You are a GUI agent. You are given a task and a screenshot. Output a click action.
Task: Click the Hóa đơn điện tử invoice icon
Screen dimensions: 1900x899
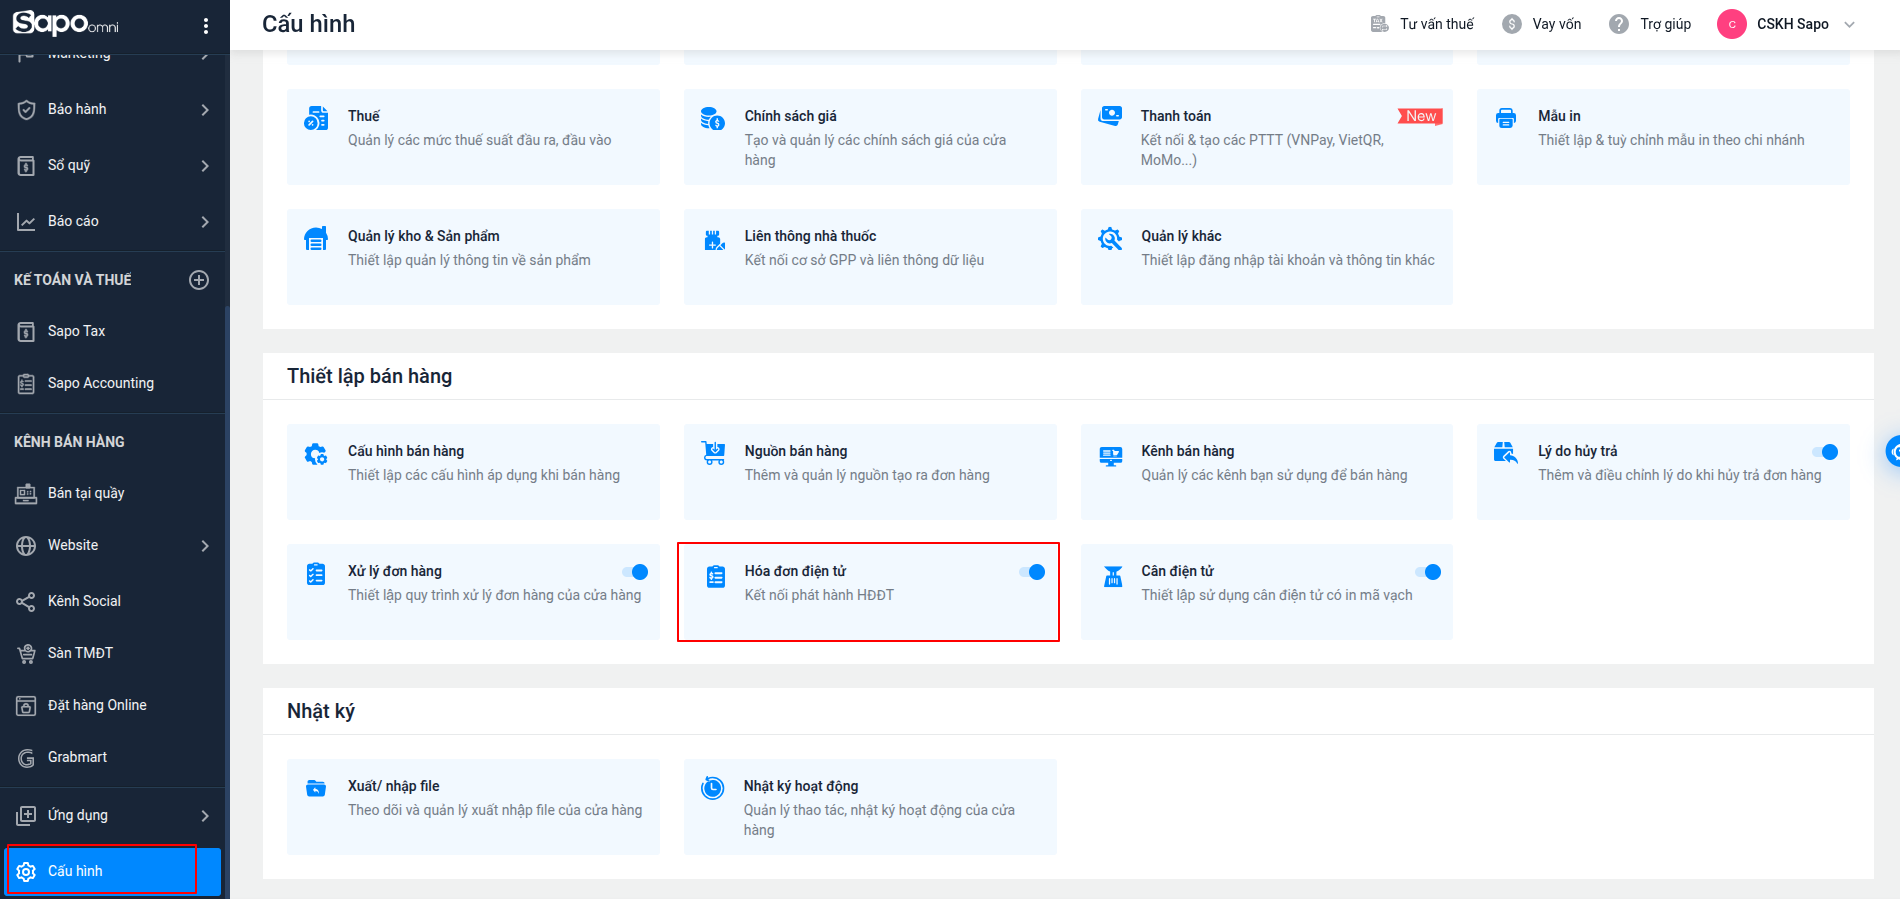coord(716,576)
